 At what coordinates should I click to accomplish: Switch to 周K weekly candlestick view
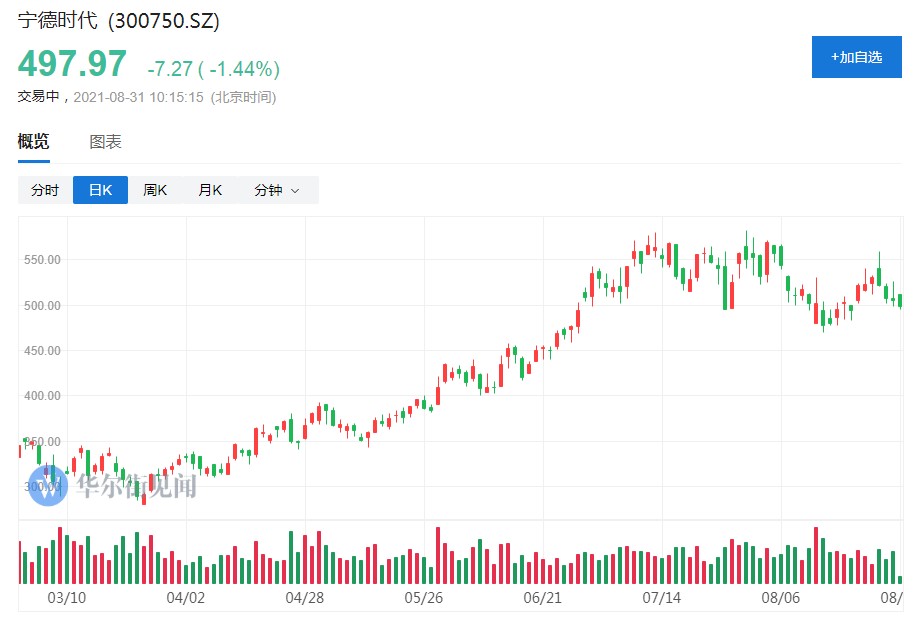click(155, 190)
